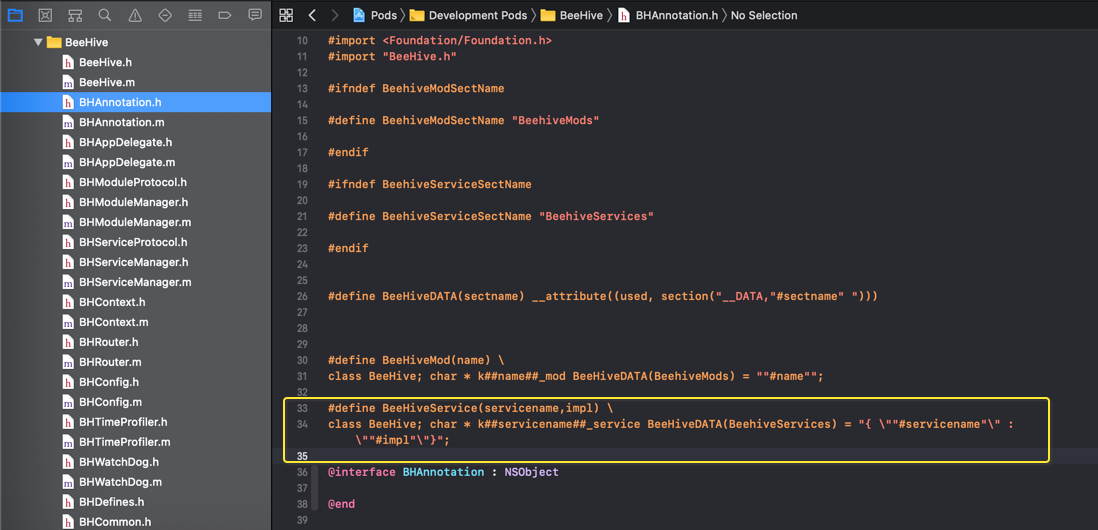Click line number 26 in gutter
1098x530 pixels.
pos(302,296)
